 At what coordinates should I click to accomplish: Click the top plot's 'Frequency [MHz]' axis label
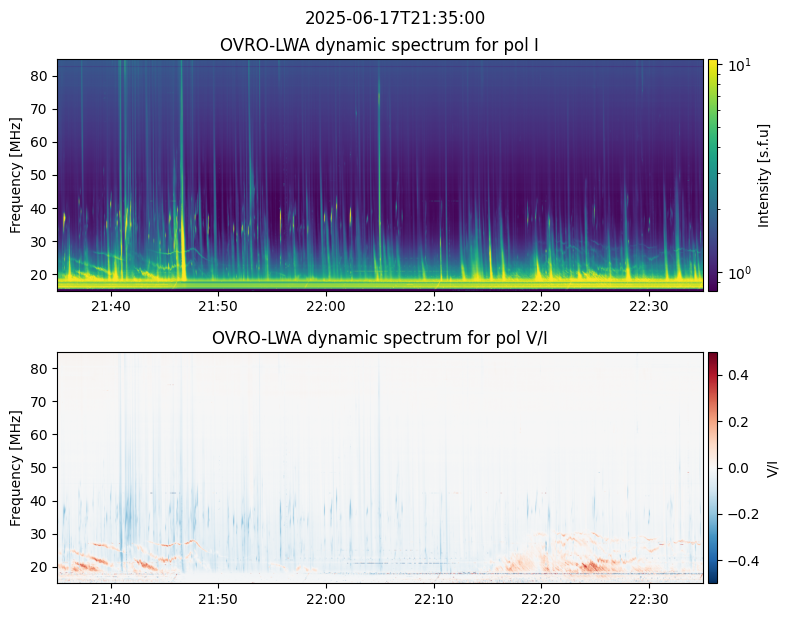click(16, 175)
